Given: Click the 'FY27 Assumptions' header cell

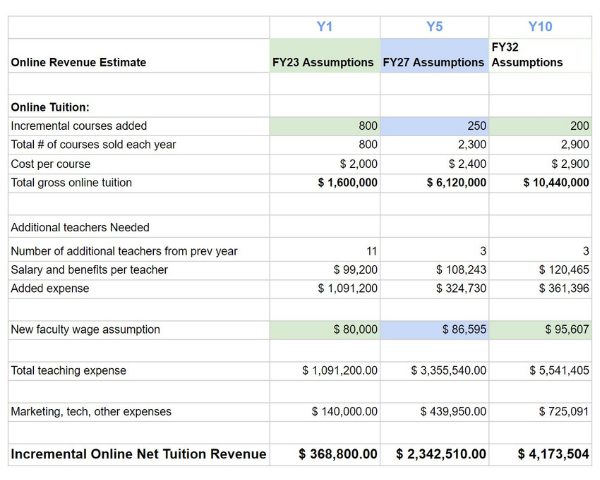Looking at the screenshot, I should click(x=434, y=62).
